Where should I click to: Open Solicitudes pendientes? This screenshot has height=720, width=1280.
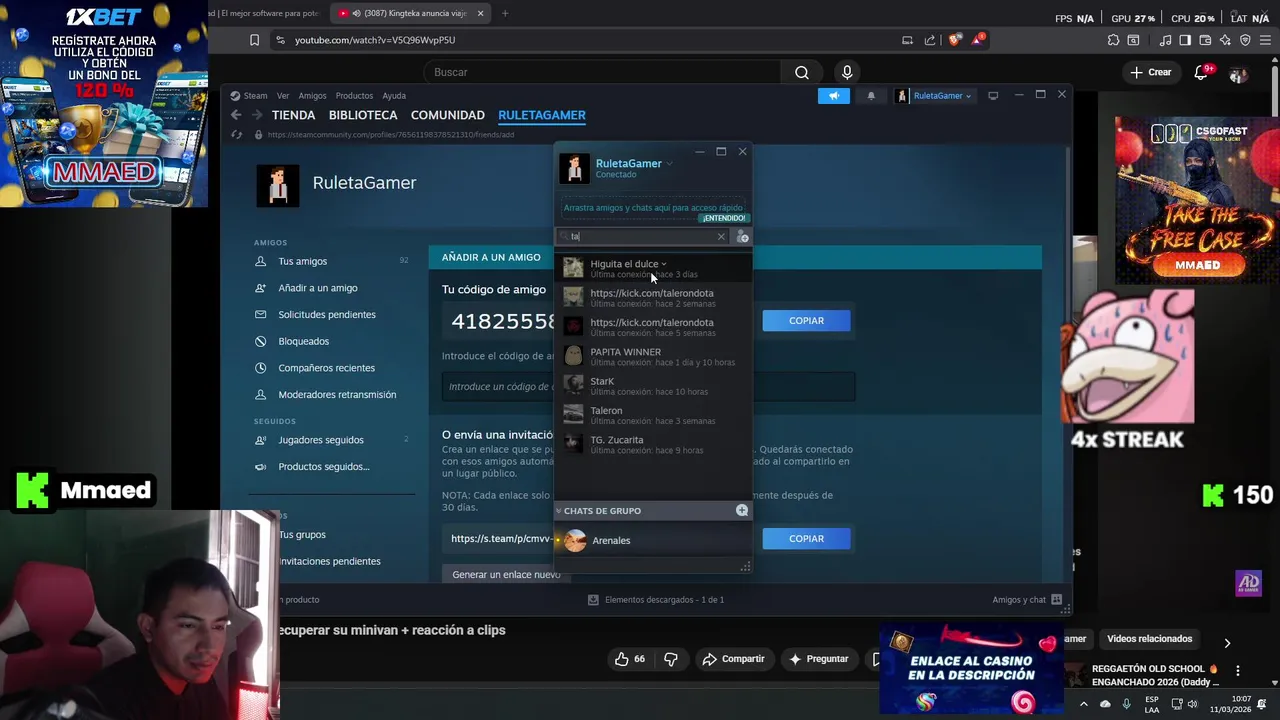click(x=327, y=315)
